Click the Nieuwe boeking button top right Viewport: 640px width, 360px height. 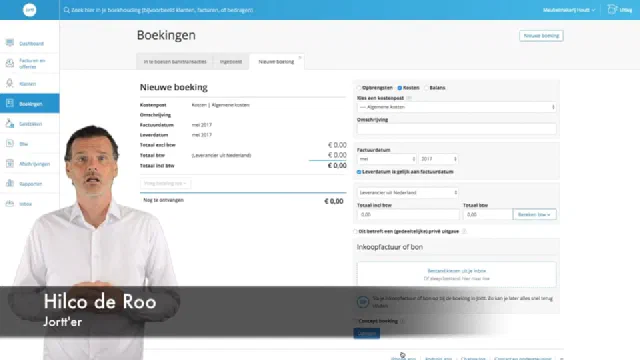click(541, 36)
